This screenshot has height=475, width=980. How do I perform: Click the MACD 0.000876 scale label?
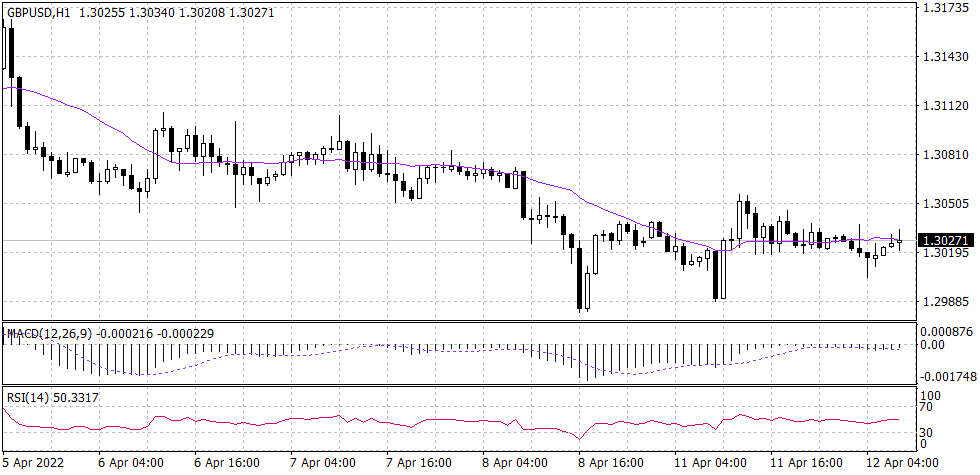(946, 331)
